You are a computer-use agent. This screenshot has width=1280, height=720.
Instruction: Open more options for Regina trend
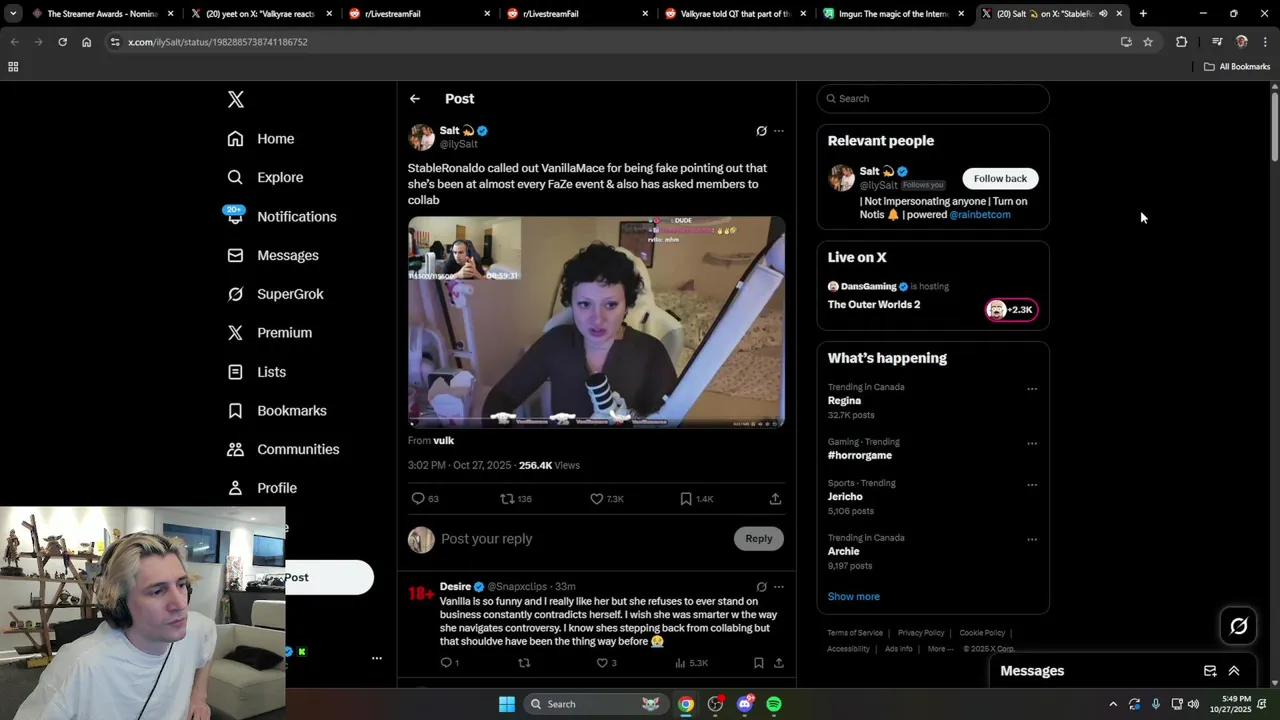tap(1032, 389)
